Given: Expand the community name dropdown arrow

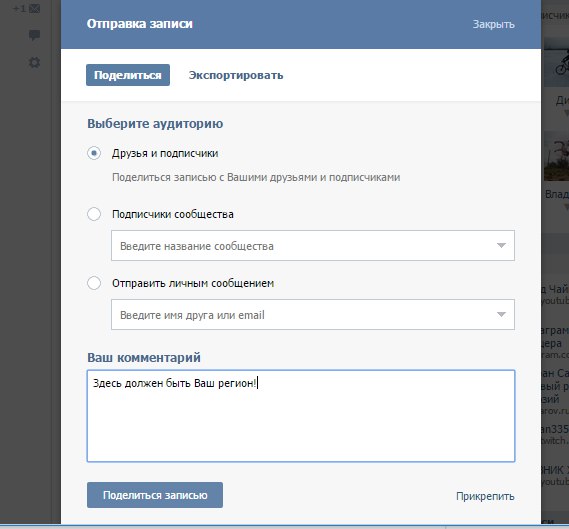Looking at the screenshot, I should pyautogui.click(x=501, y=246).
